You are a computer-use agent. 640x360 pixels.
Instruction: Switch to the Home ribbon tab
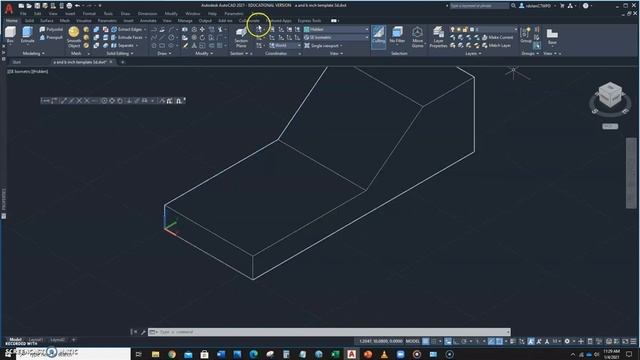click(x=11, y=20)
